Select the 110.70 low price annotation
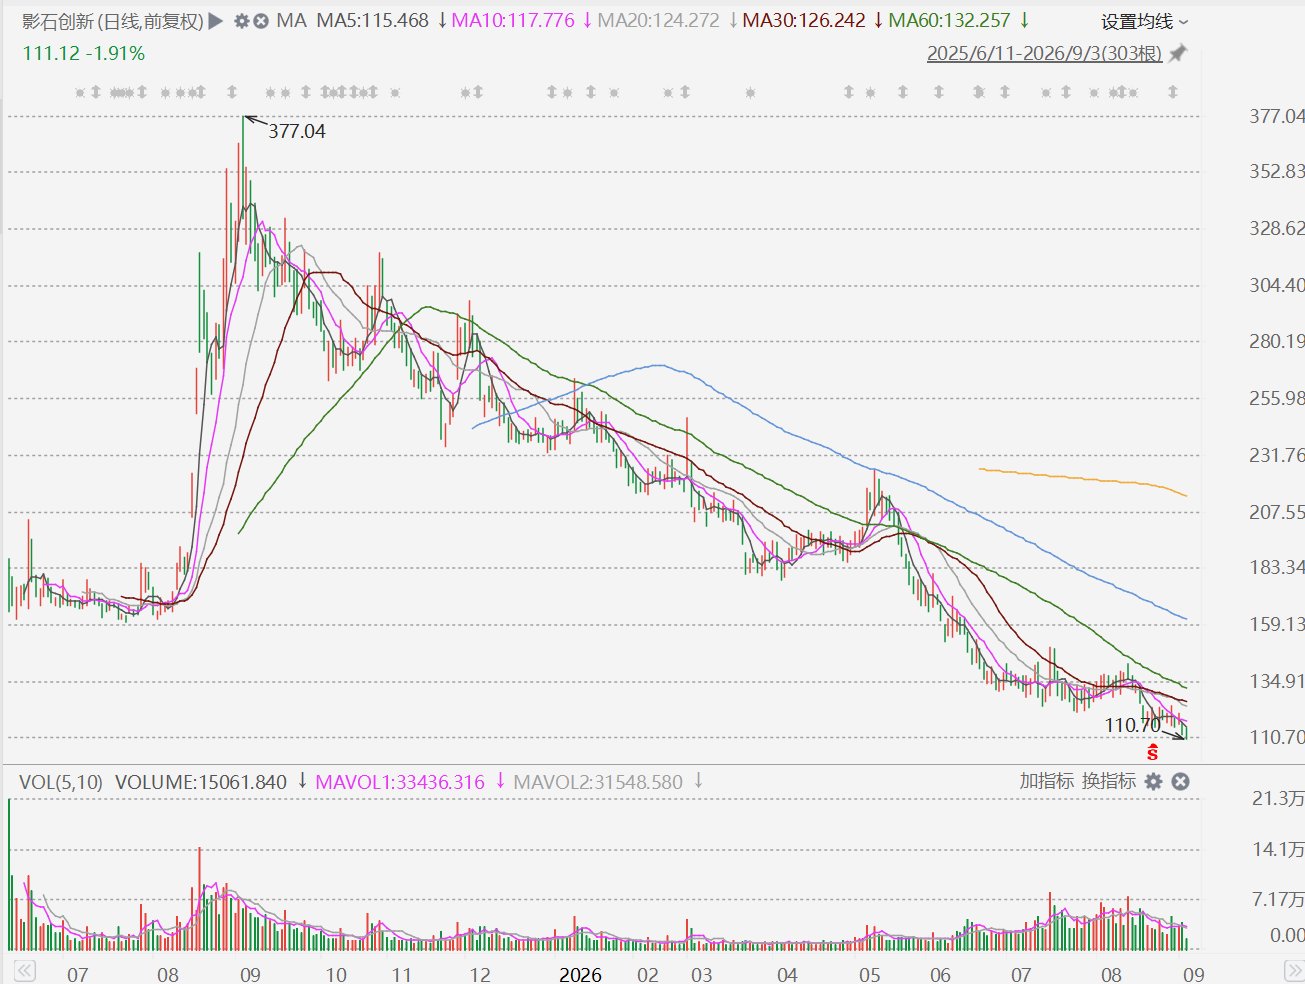 [1133, 725]
